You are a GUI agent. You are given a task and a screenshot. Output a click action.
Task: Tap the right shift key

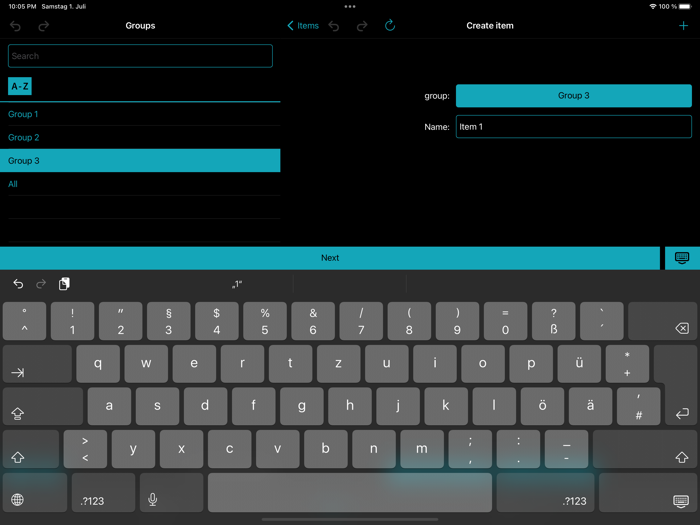(645, 449)
